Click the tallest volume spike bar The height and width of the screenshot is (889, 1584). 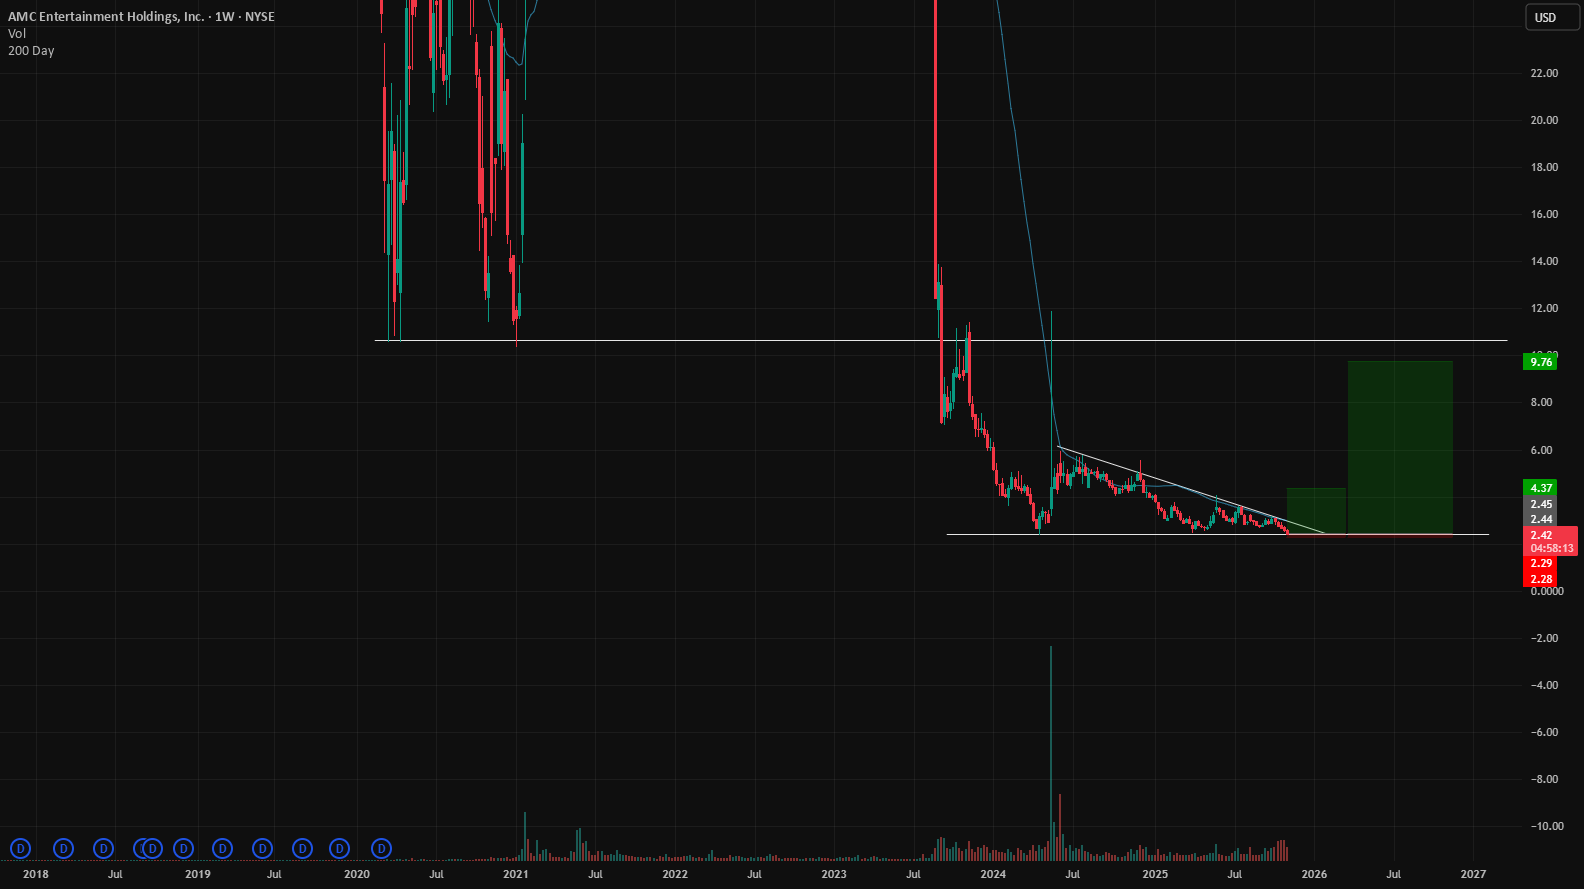pos(1051,754)
